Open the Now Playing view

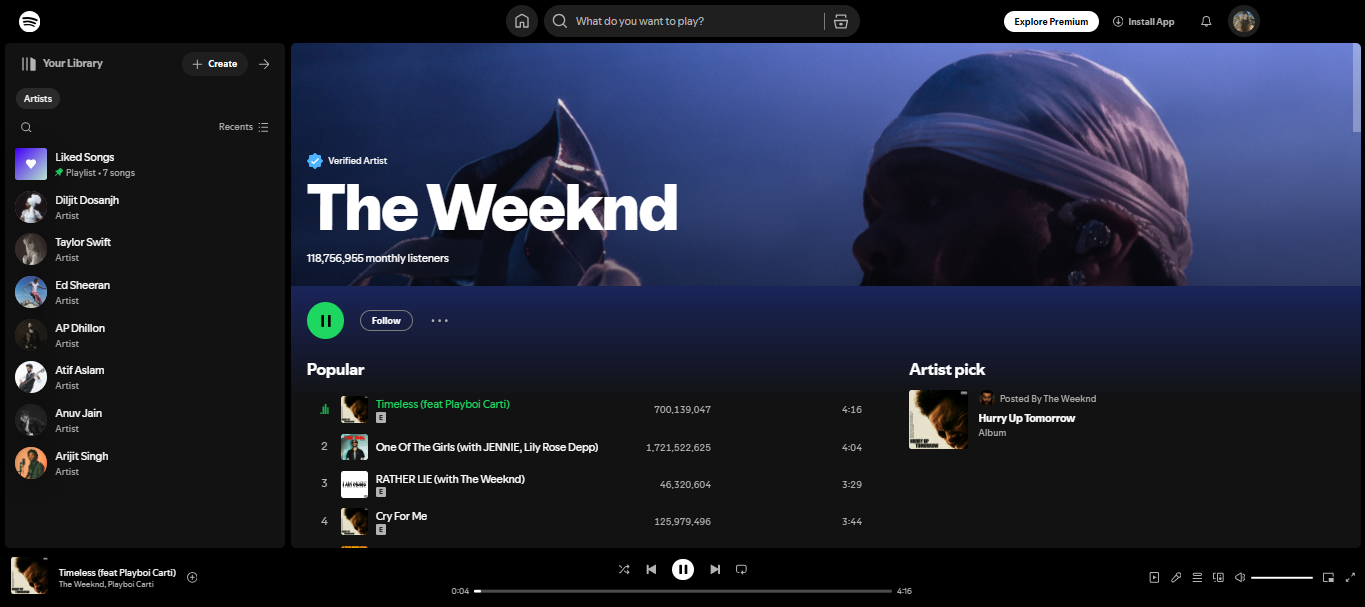pos(1154,577)
